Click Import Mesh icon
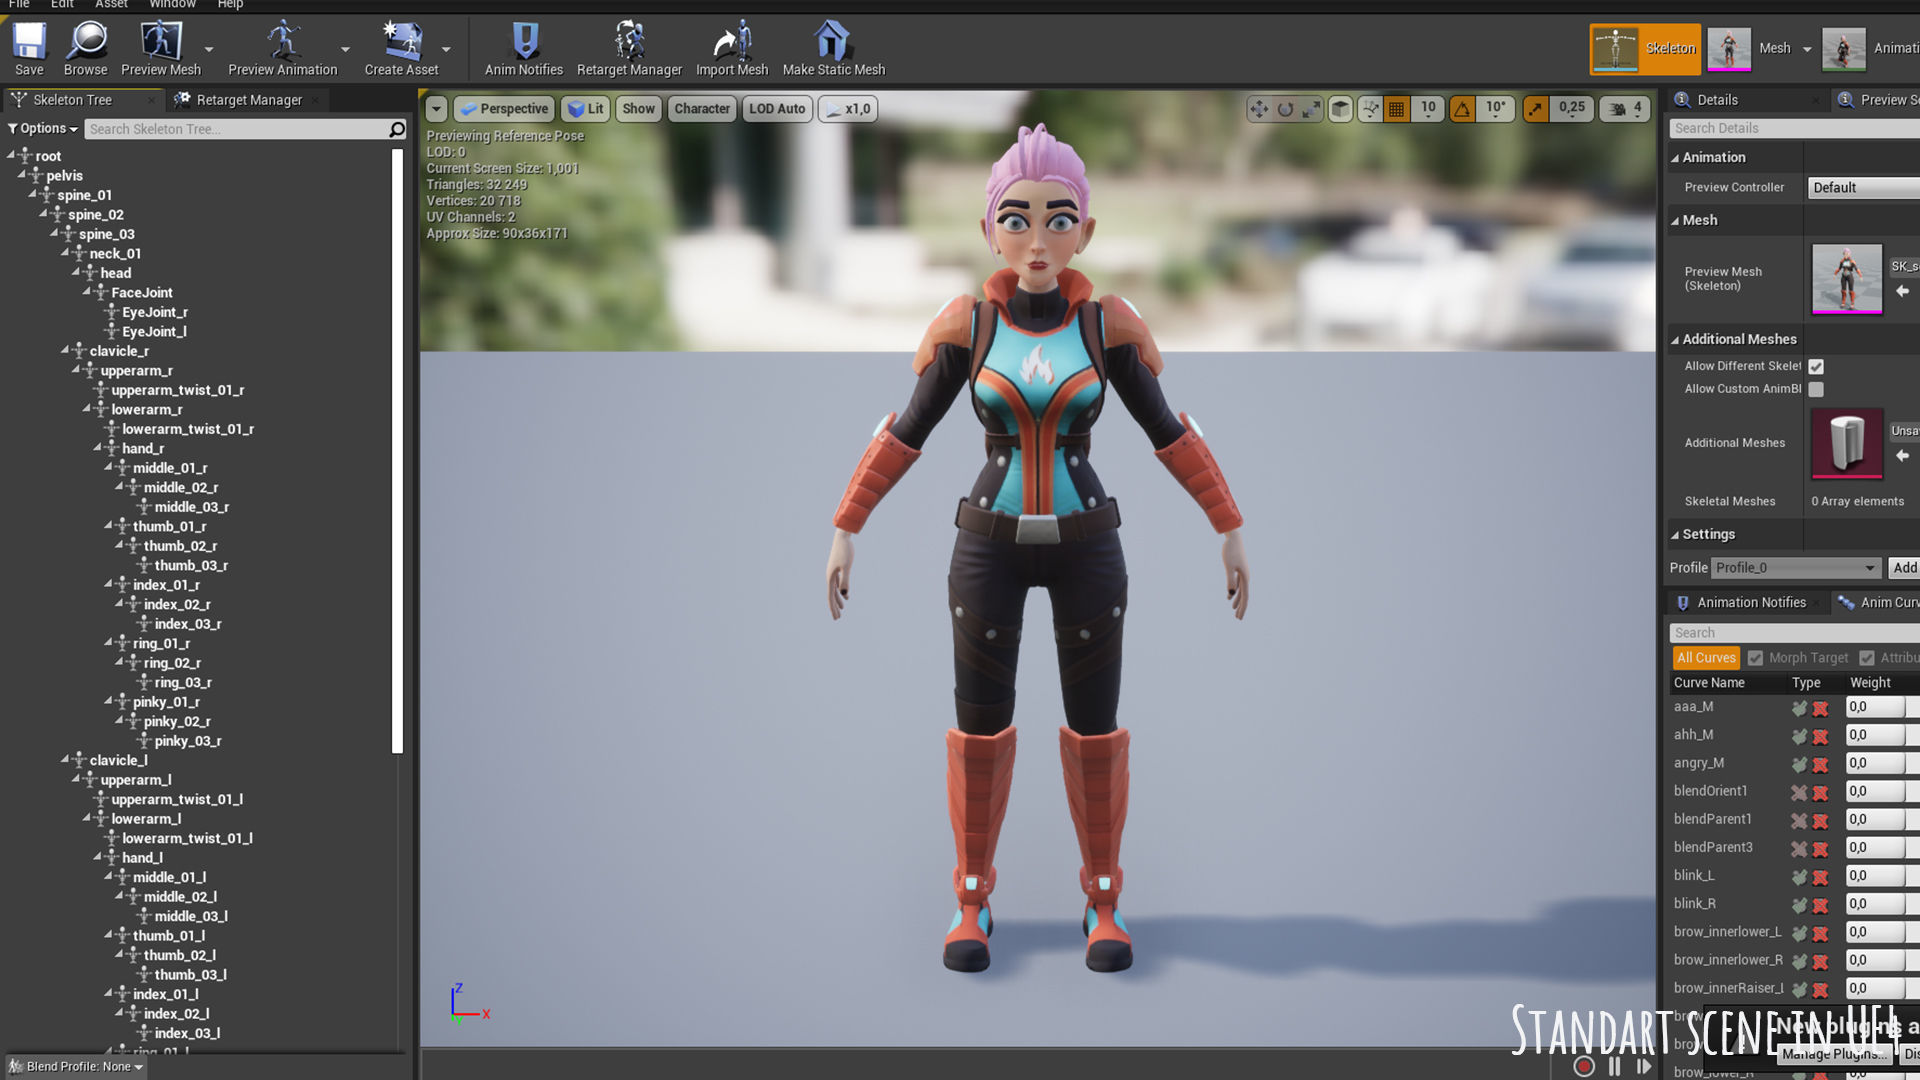The image size is (1920, 1080). pos(732,49)
